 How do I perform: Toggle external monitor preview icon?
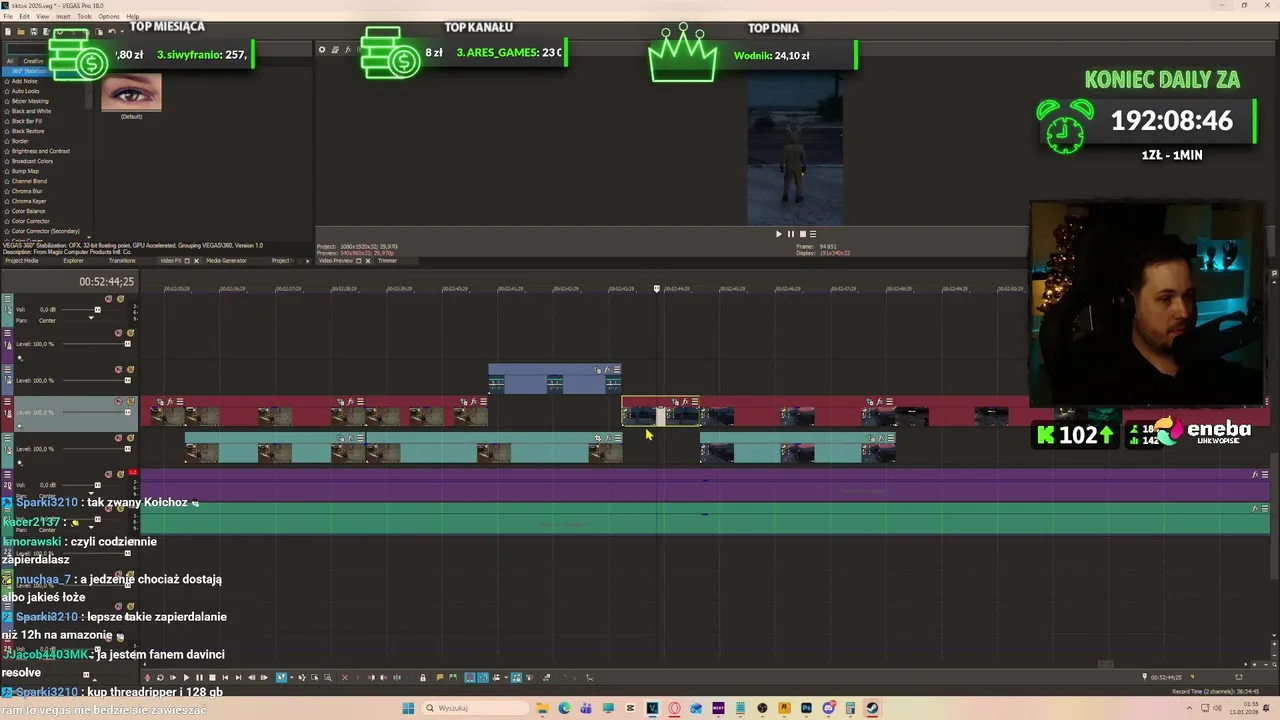(335, 49)
